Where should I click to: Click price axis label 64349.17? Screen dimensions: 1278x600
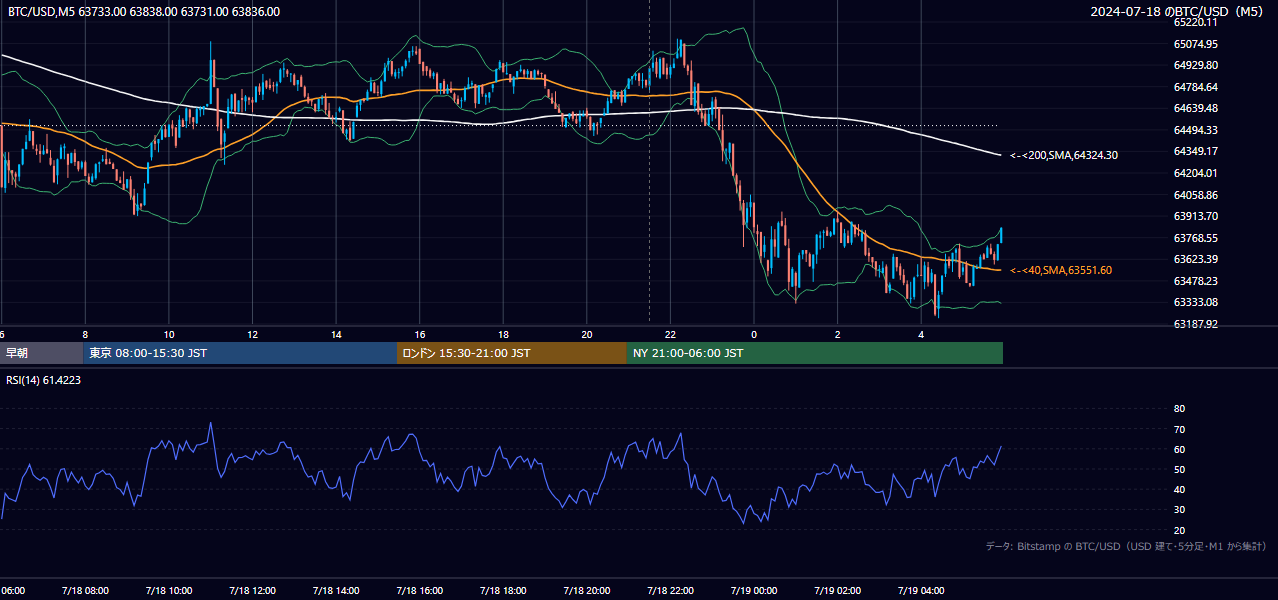click(1196, 151)
